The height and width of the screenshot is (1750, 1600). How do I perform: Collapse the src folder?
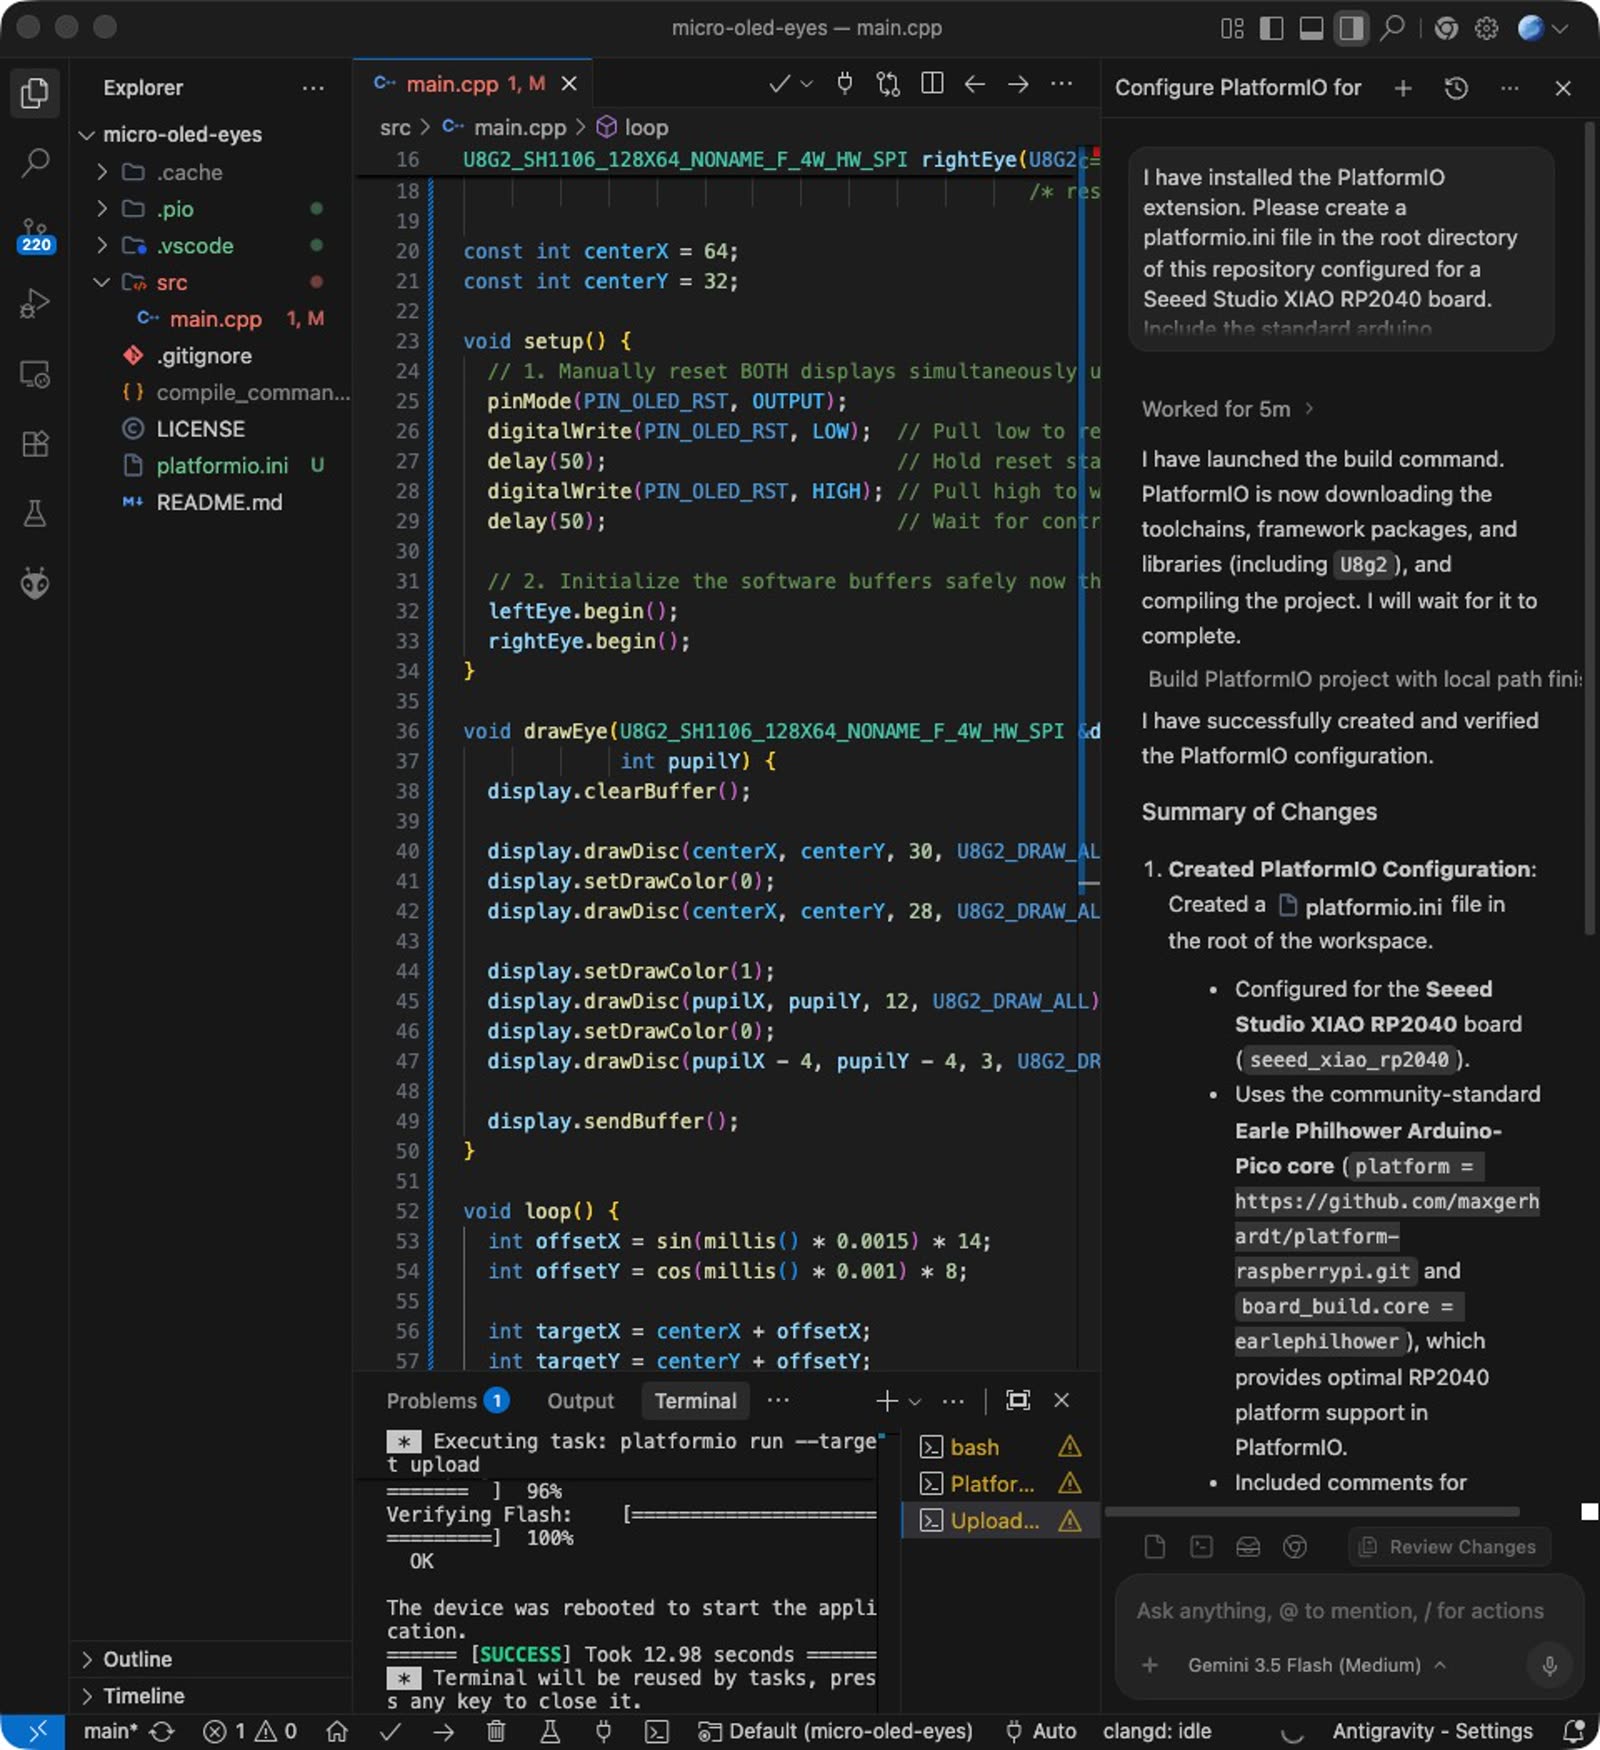click(x=101, y=282)
